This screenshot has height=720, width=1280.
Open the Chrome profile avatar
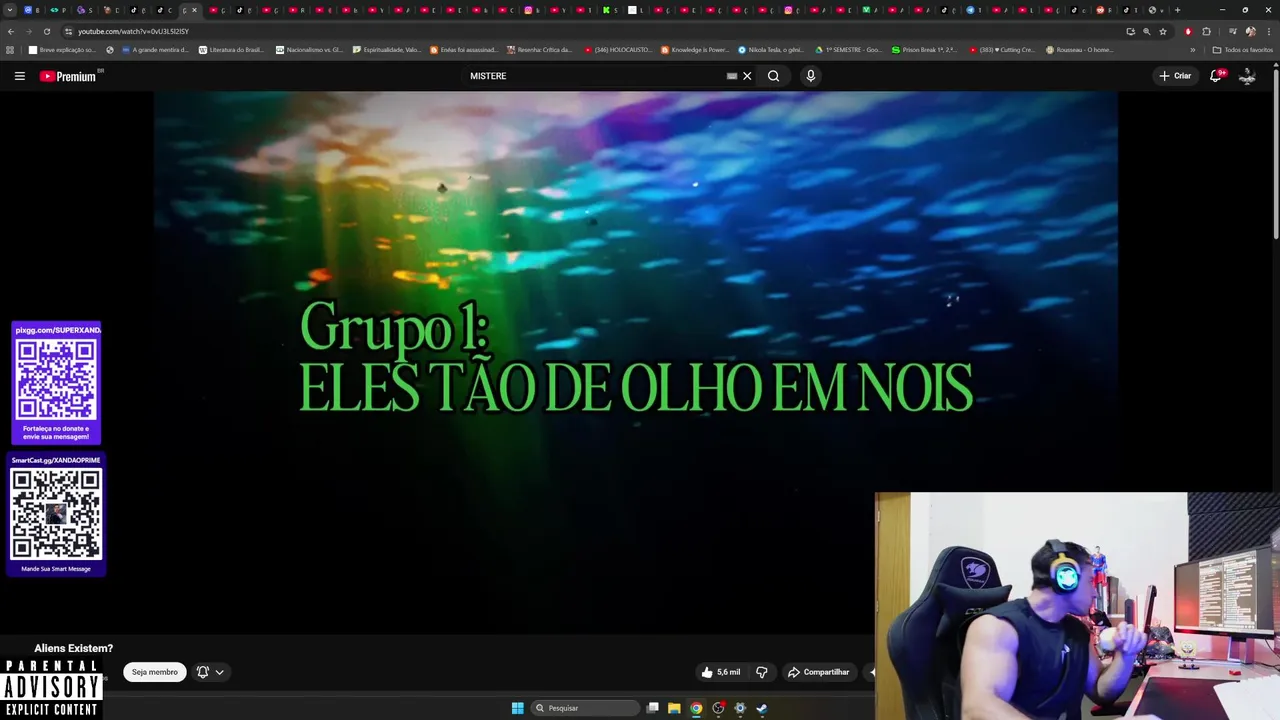click(1250, 31)
